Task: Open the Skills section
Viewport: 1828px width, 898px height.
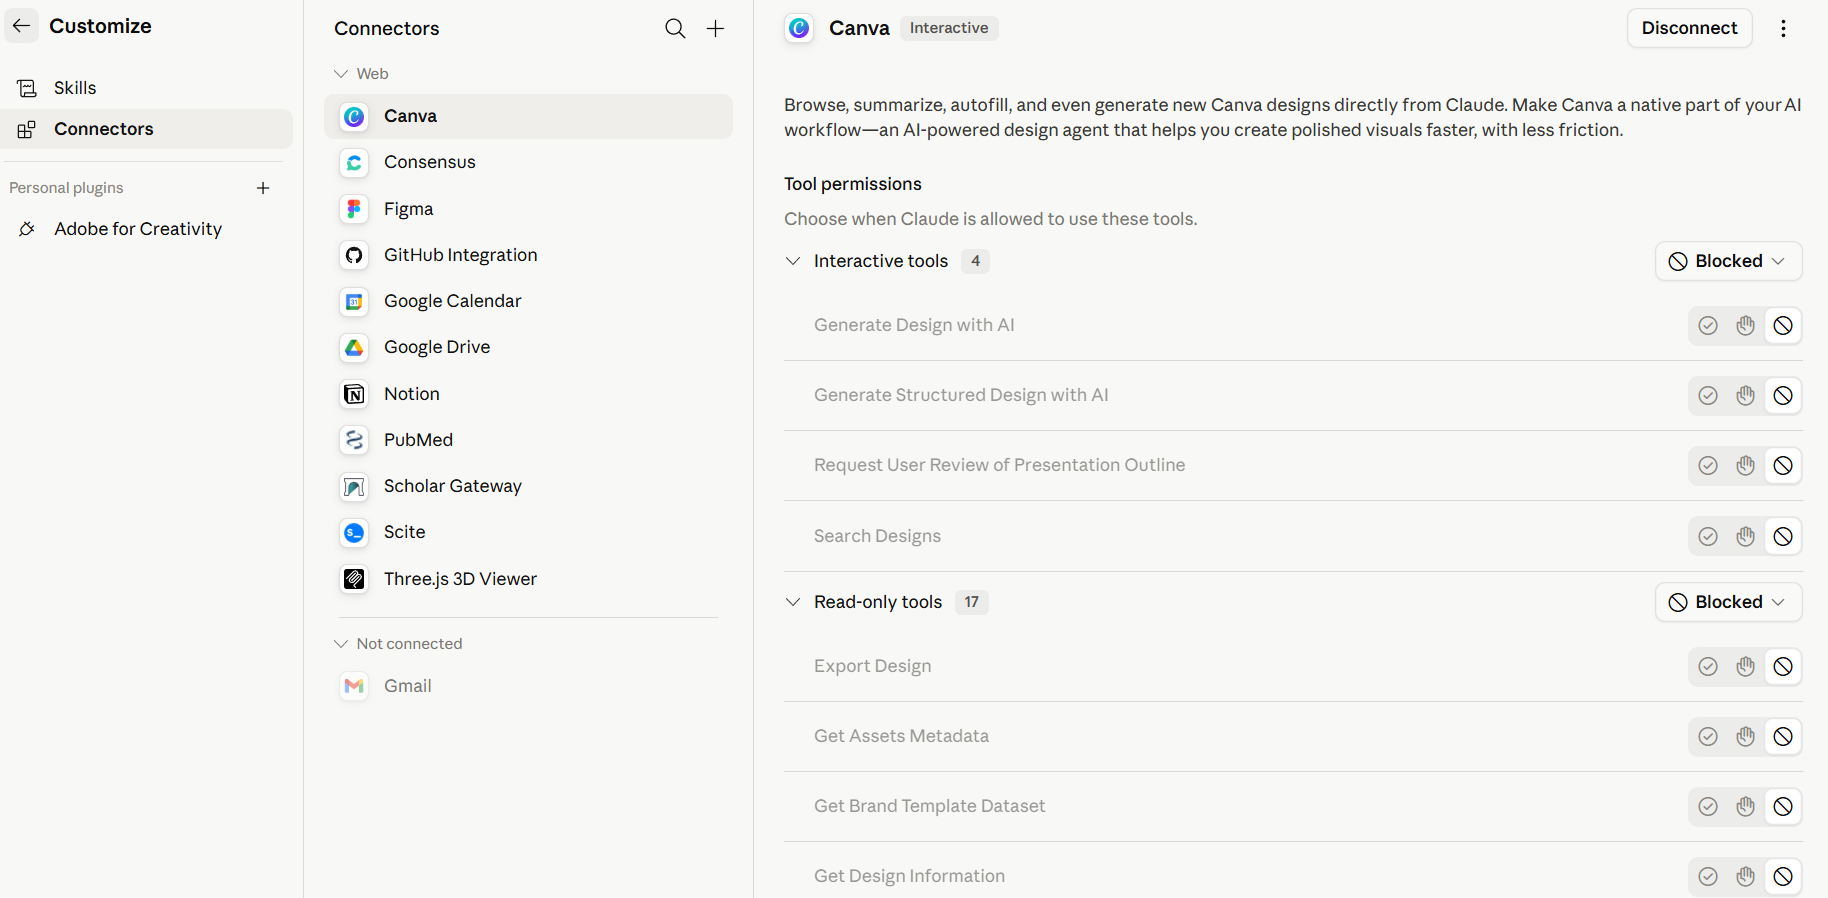Action: tap(147, 88)
